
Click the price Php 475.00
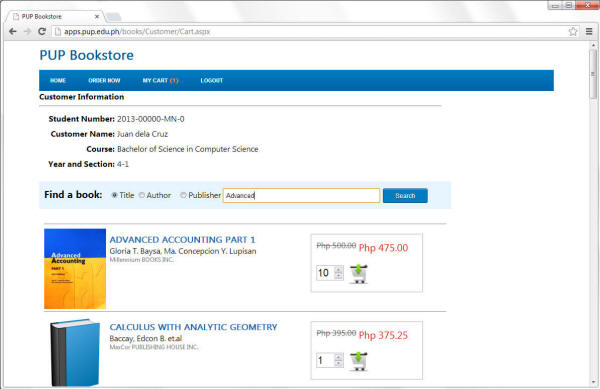tap(383, 248)
